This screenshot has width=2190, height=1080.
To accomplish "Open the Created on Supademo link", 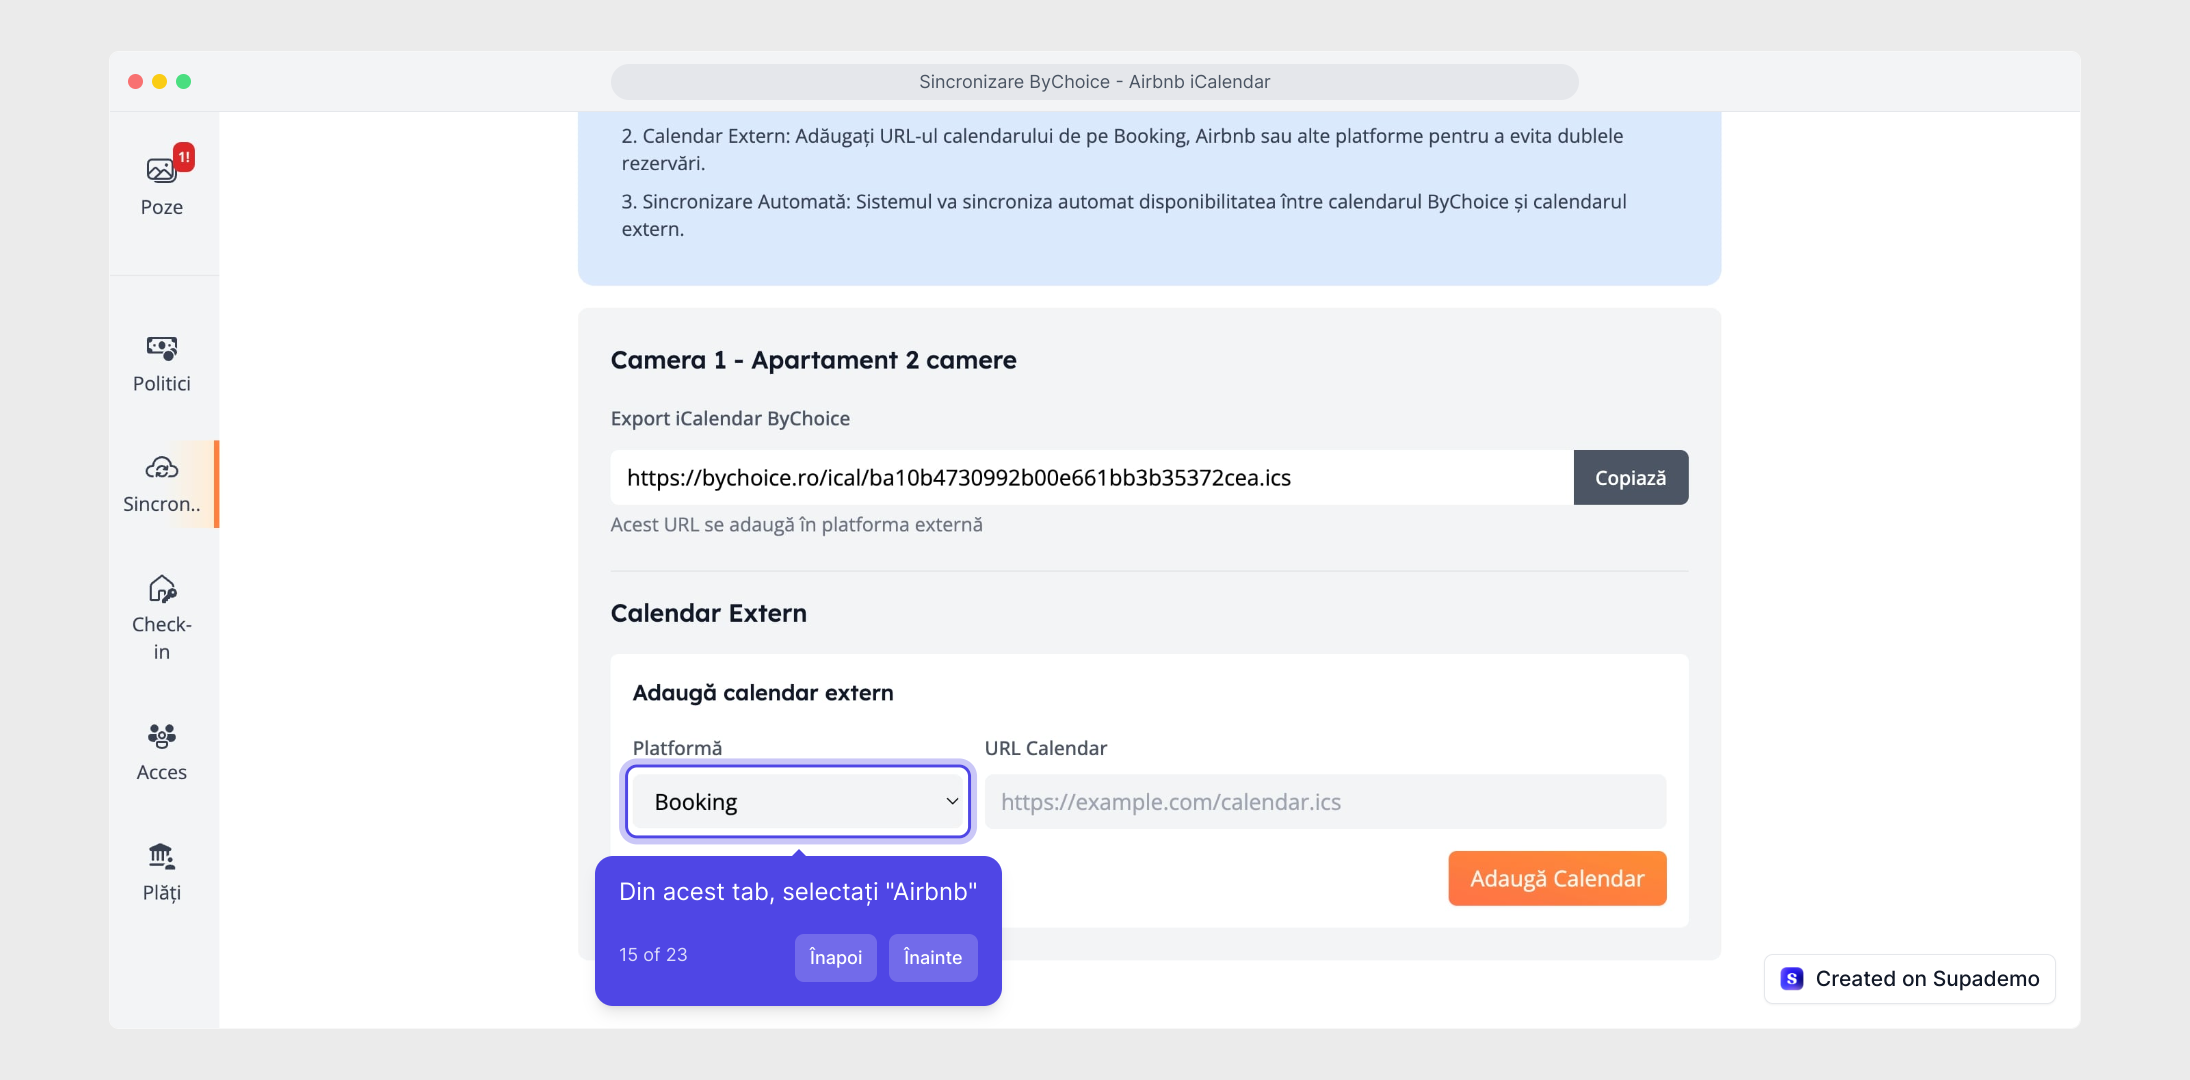I will (1926, 979).
